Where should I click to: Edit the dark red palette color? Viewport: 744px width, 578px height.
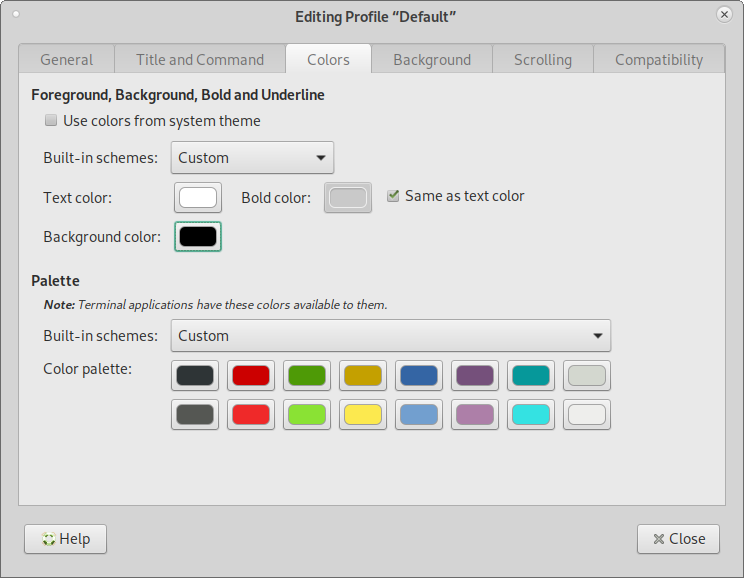pyautogui.click(x=251, y=375)
